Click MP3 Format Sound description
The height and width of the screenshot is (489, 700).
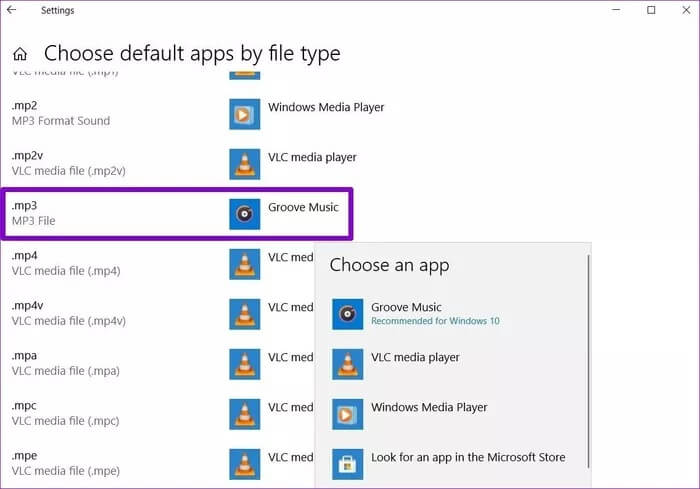tap(61, 121)
